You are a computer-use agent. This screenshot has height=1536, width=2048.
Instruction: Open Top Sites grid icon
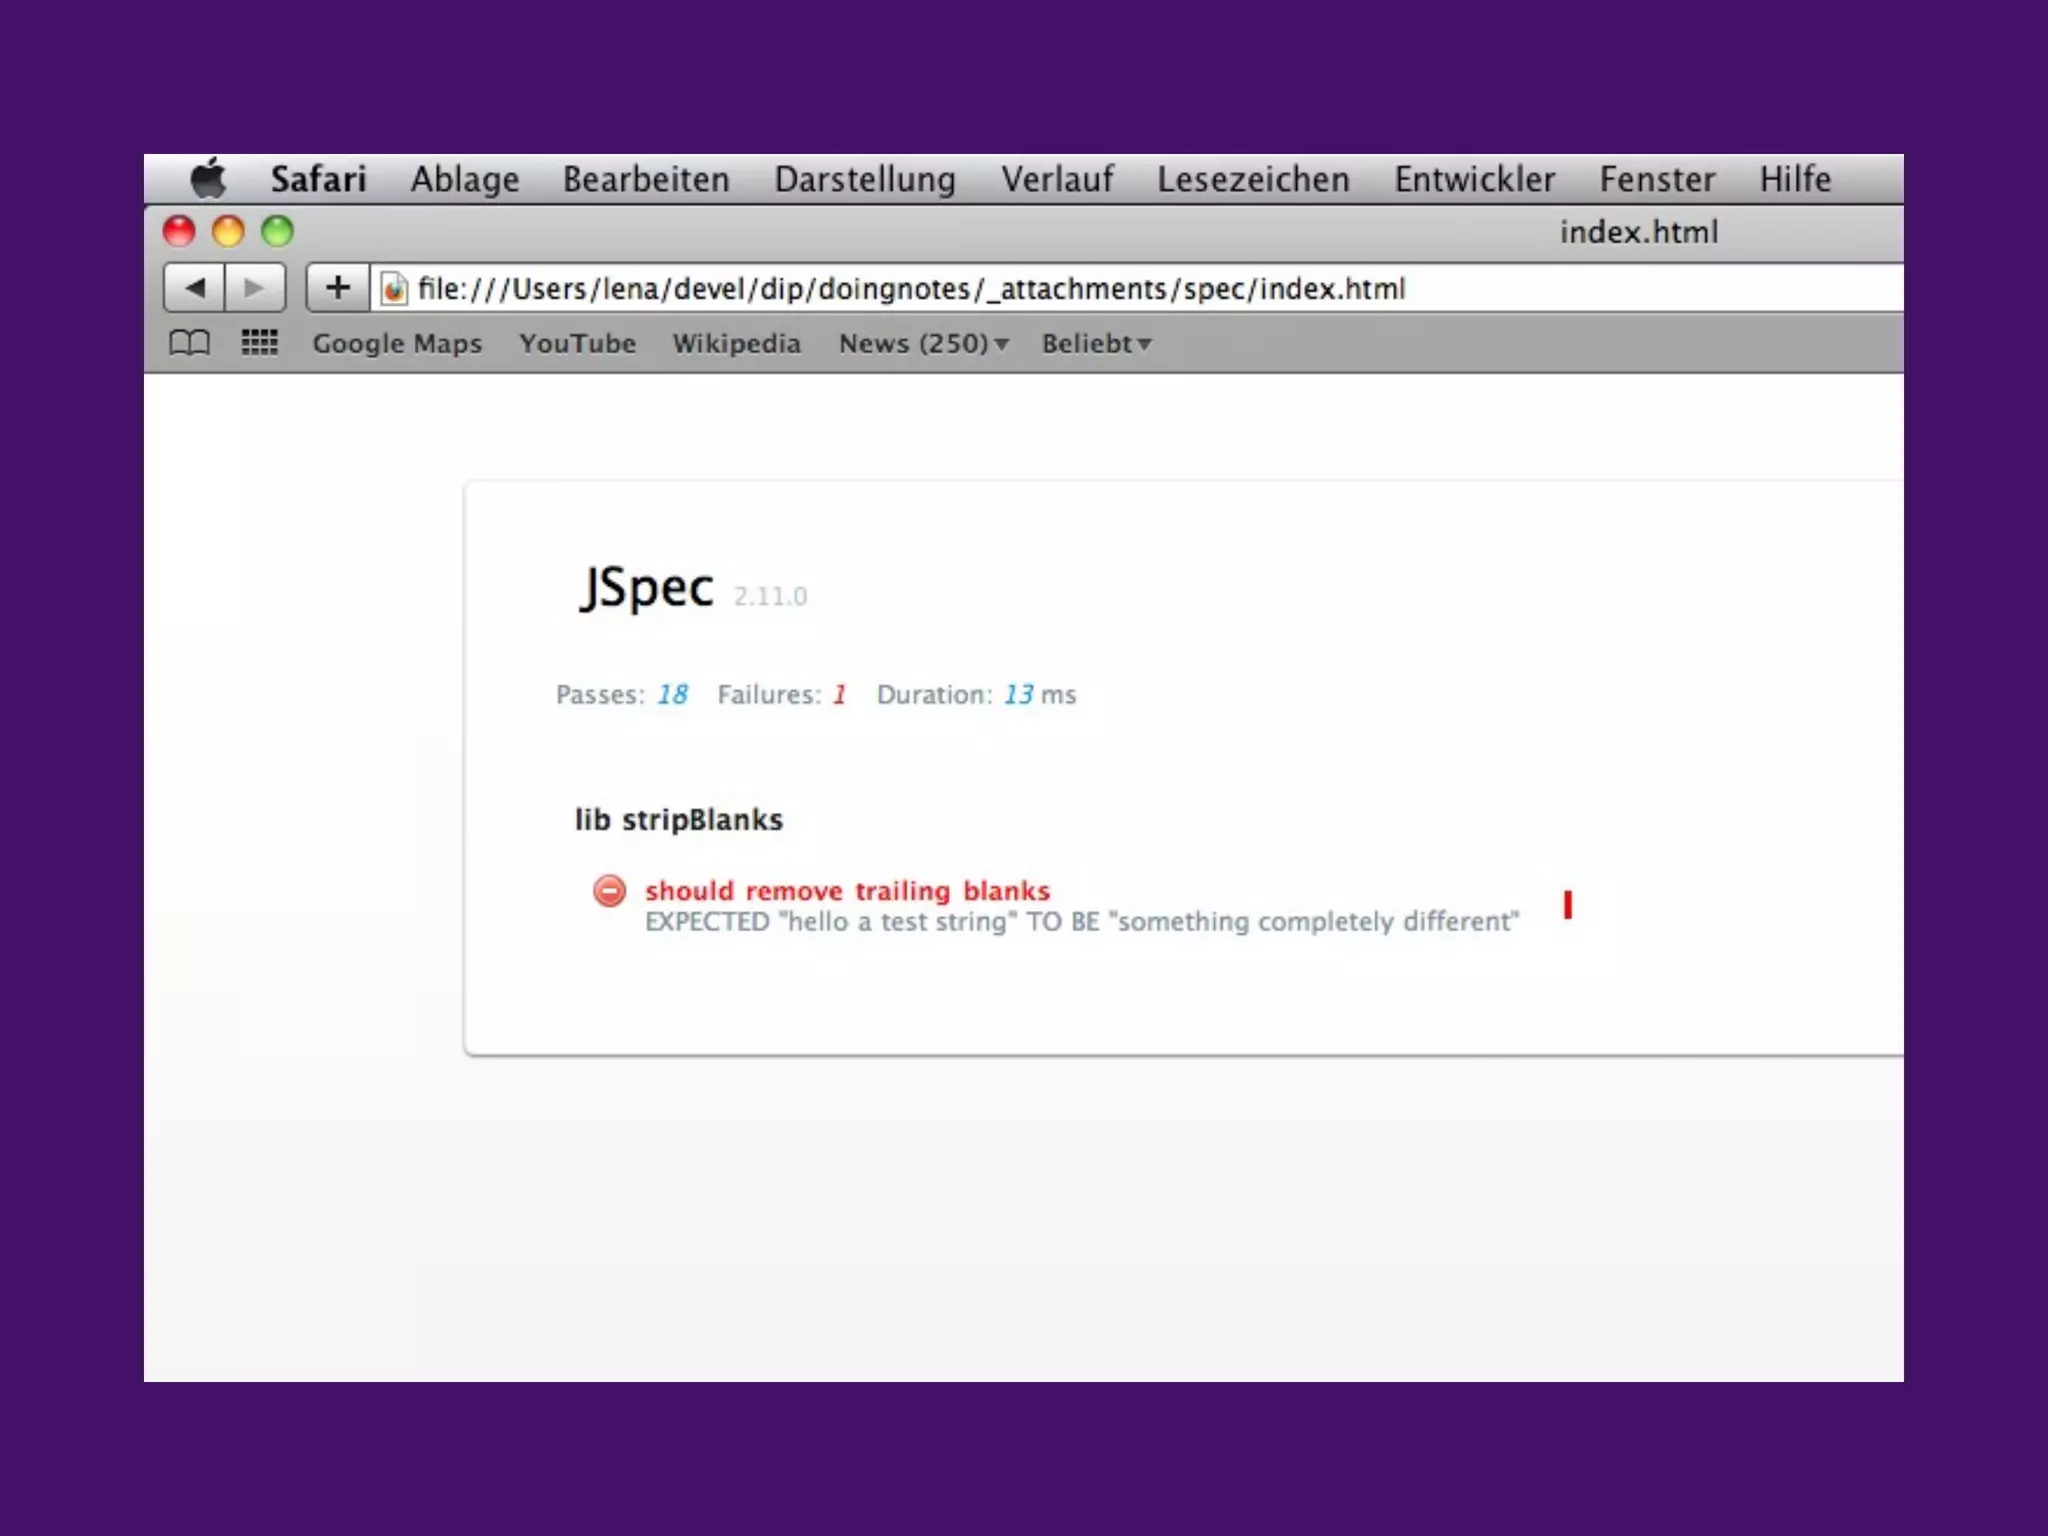259,343
